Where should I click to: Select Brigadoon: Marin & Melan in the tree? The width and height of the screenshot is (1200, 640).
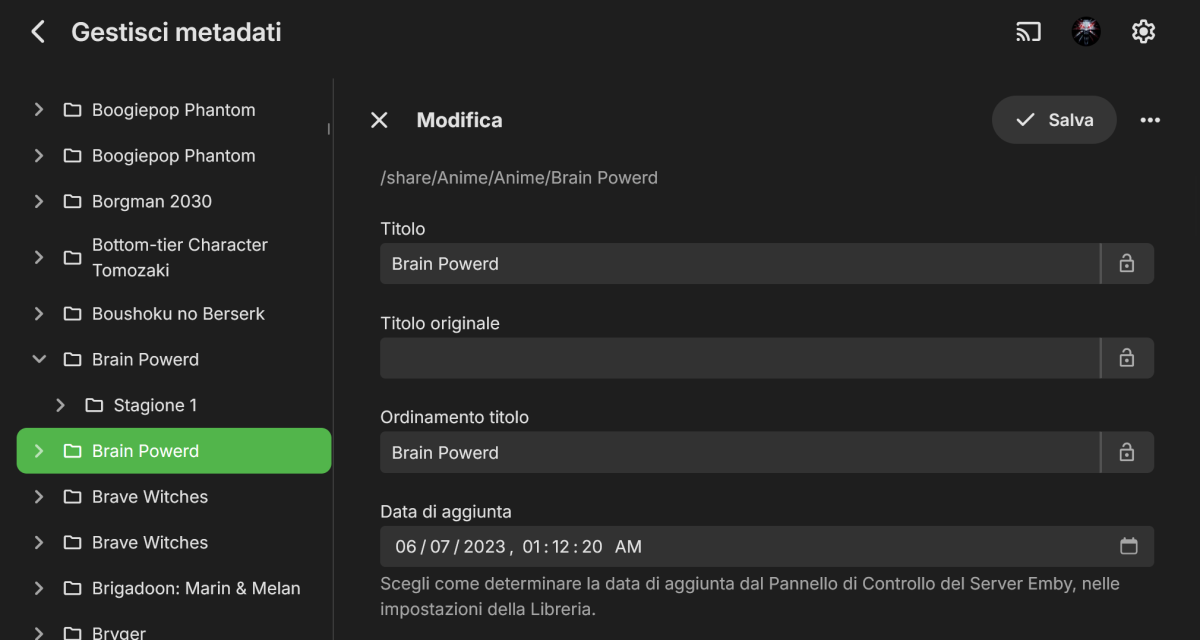196,588
